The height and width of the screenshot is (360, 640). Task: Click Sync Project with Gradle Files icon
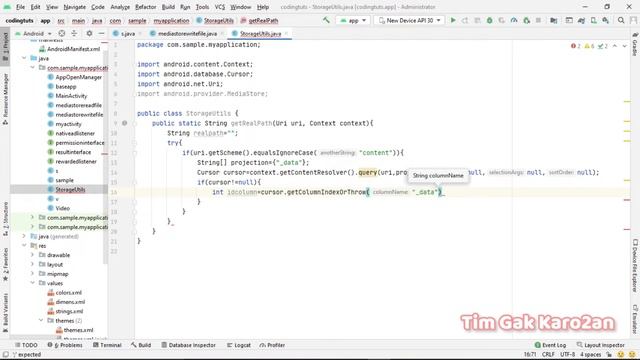(x=581, y=20)
